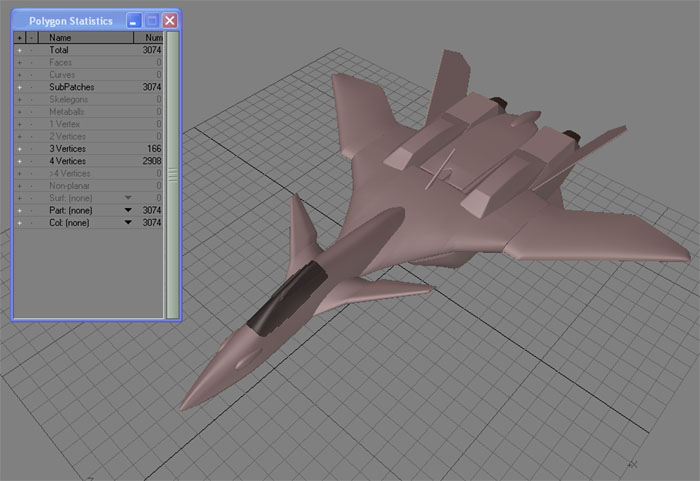Click the 3074 count in SubPatches row
700x481 pixels.
152,87
